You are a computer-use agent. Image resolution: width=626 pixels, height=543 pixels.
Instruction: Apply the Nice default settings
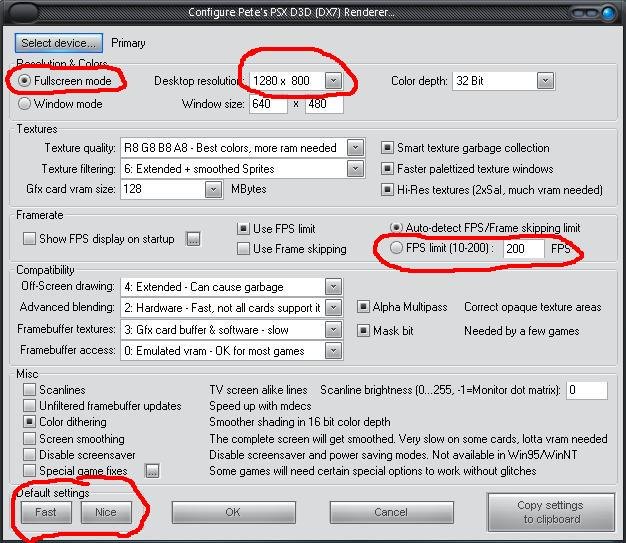(106, 512)
